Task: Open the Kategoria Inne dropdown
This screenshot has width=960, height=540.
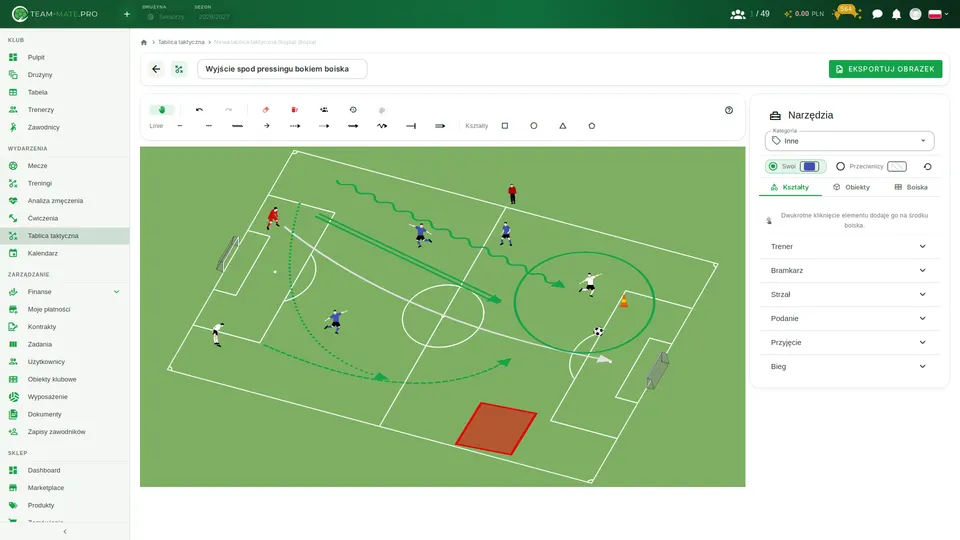Action: (x=849, y=141)
